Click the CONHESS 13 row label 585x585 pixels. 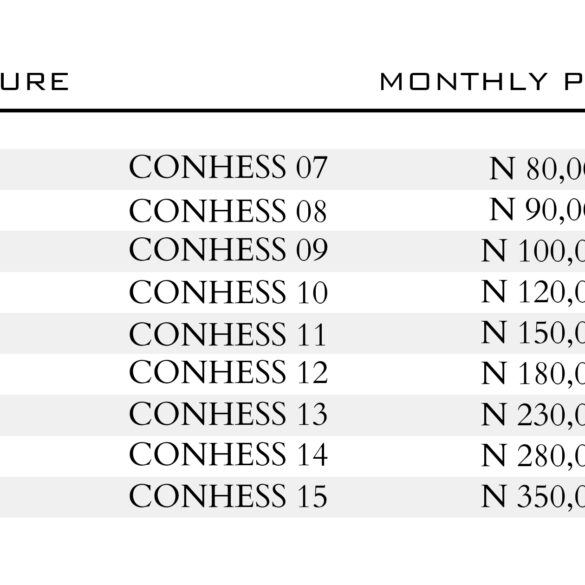(x=228, y=414)
